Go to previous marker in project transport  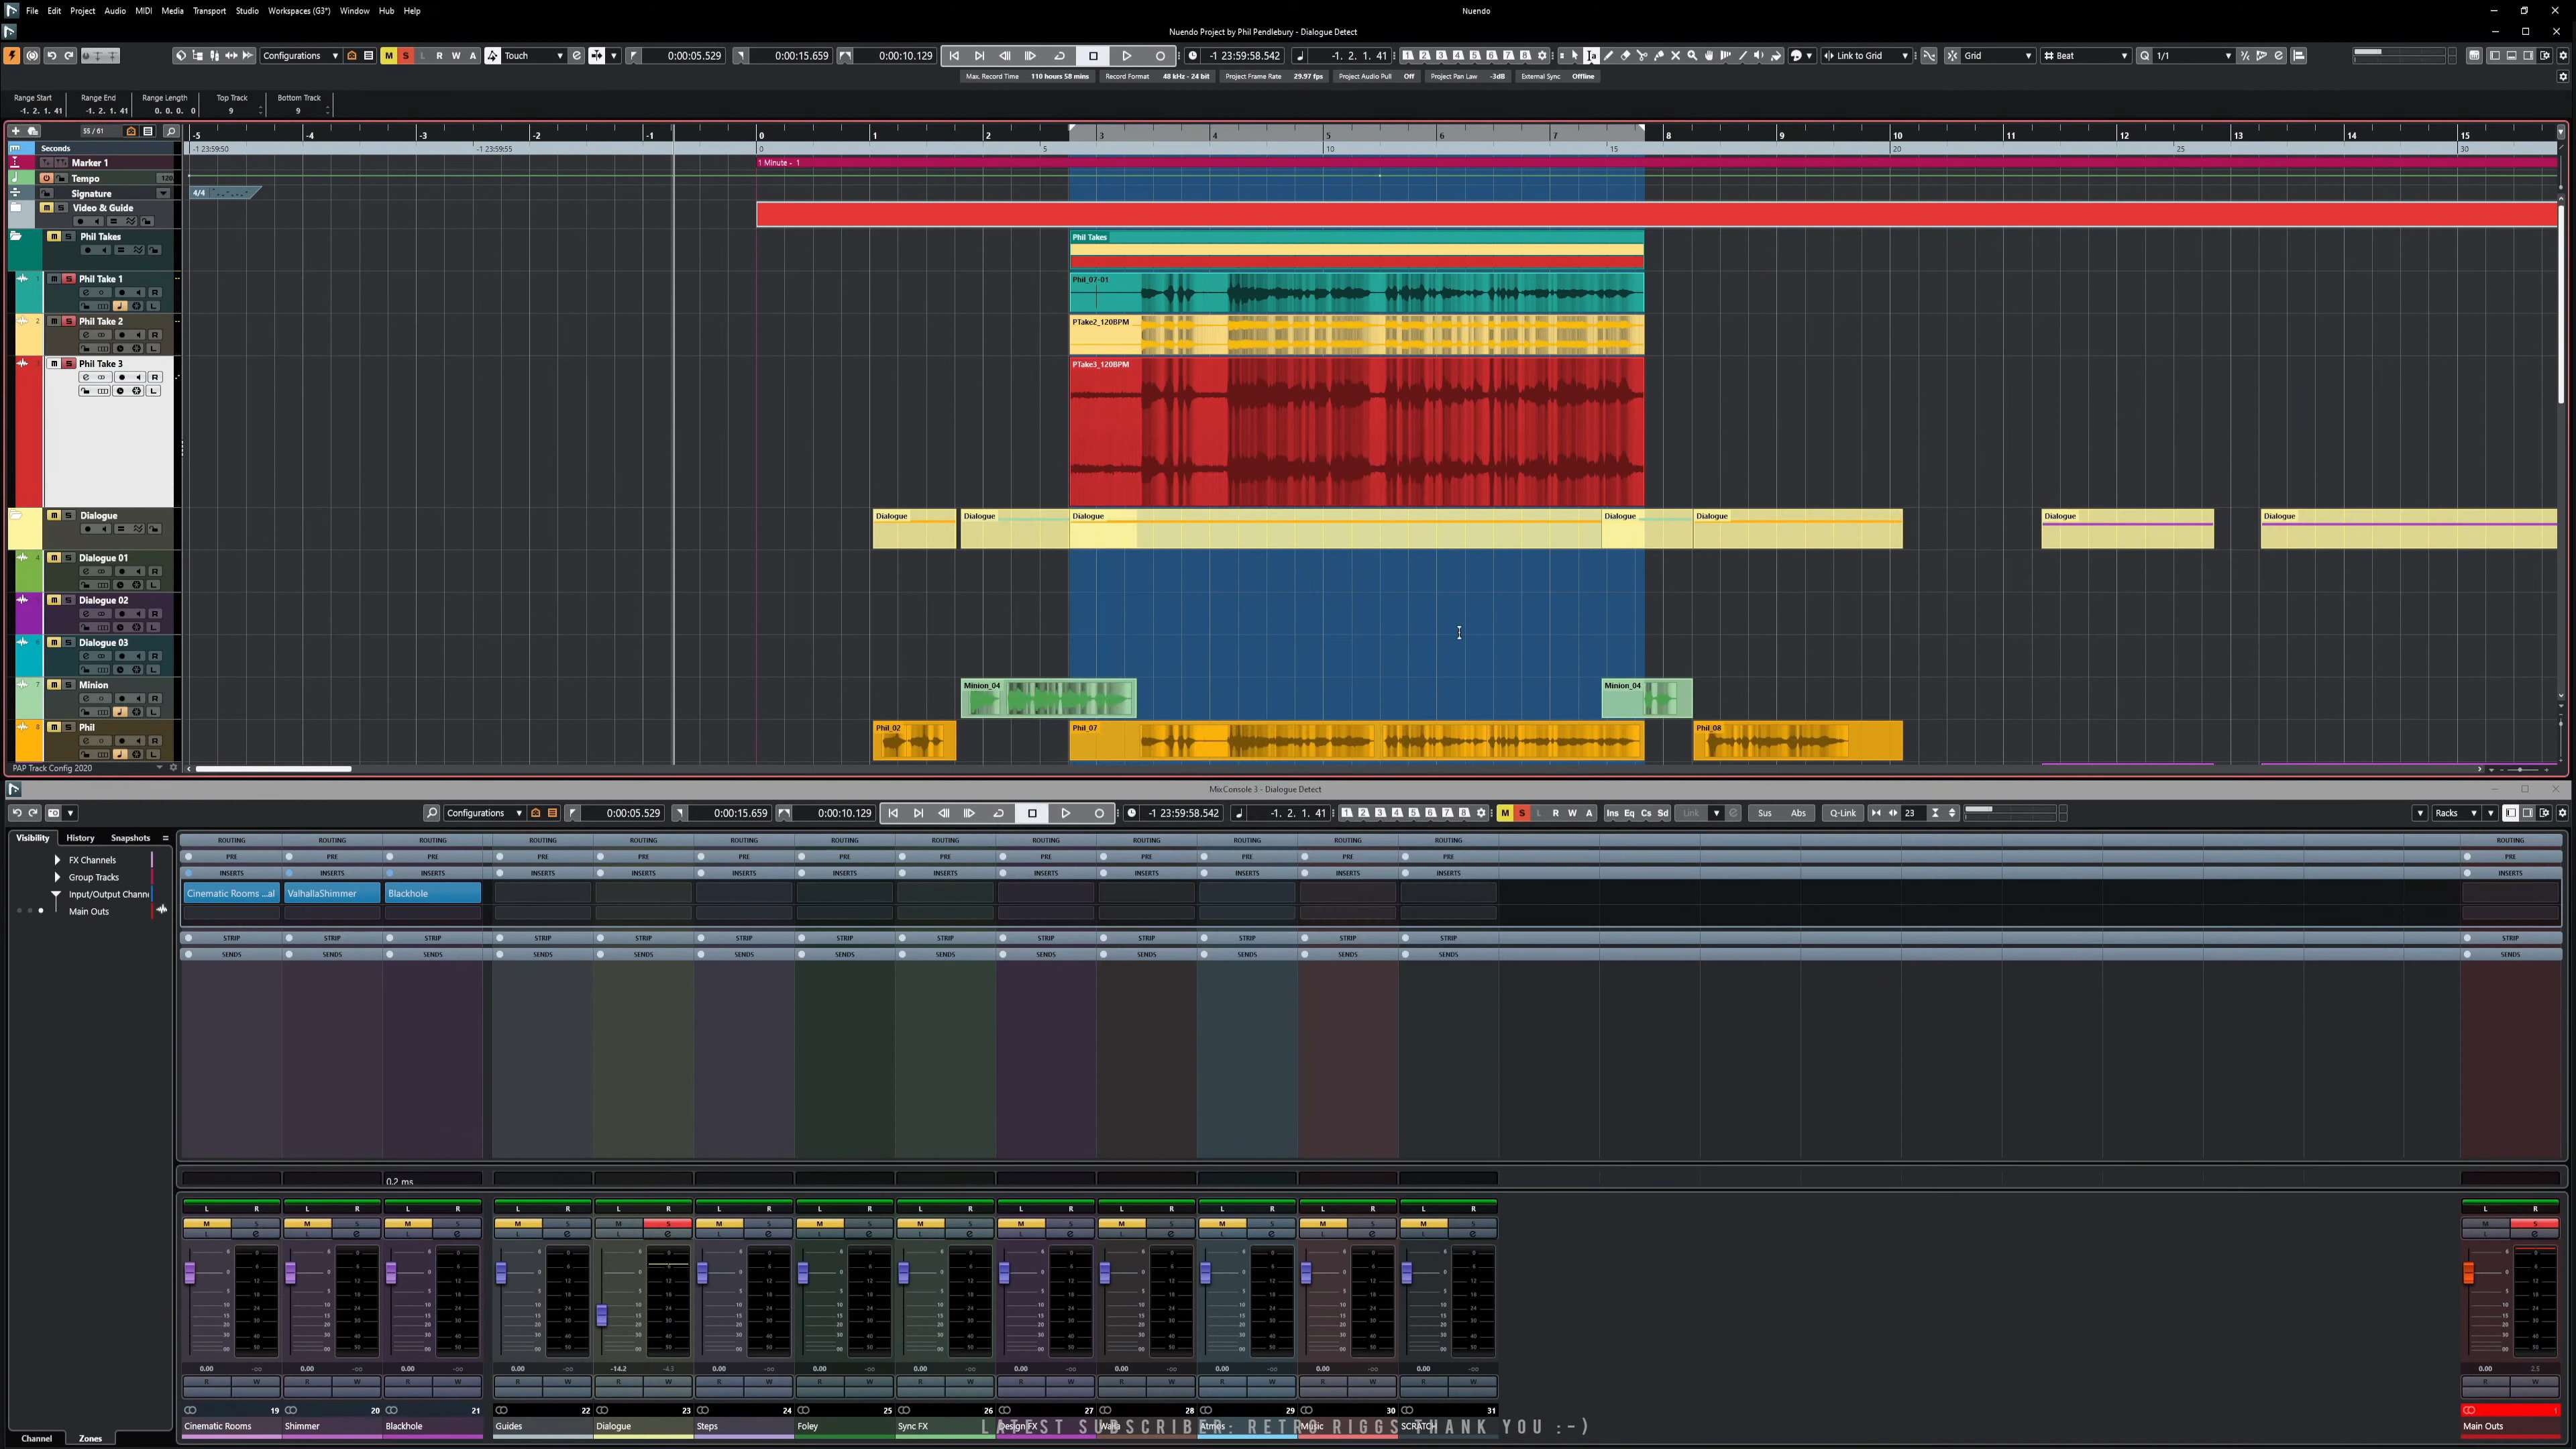coord(954,56)
